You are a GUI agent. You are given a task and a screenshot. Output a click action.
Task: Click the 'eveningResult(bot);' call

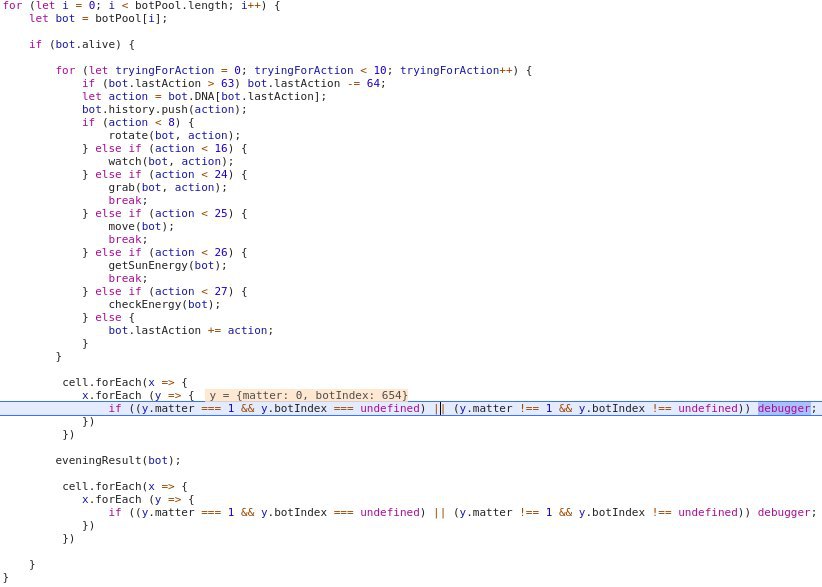pos(118,460)
